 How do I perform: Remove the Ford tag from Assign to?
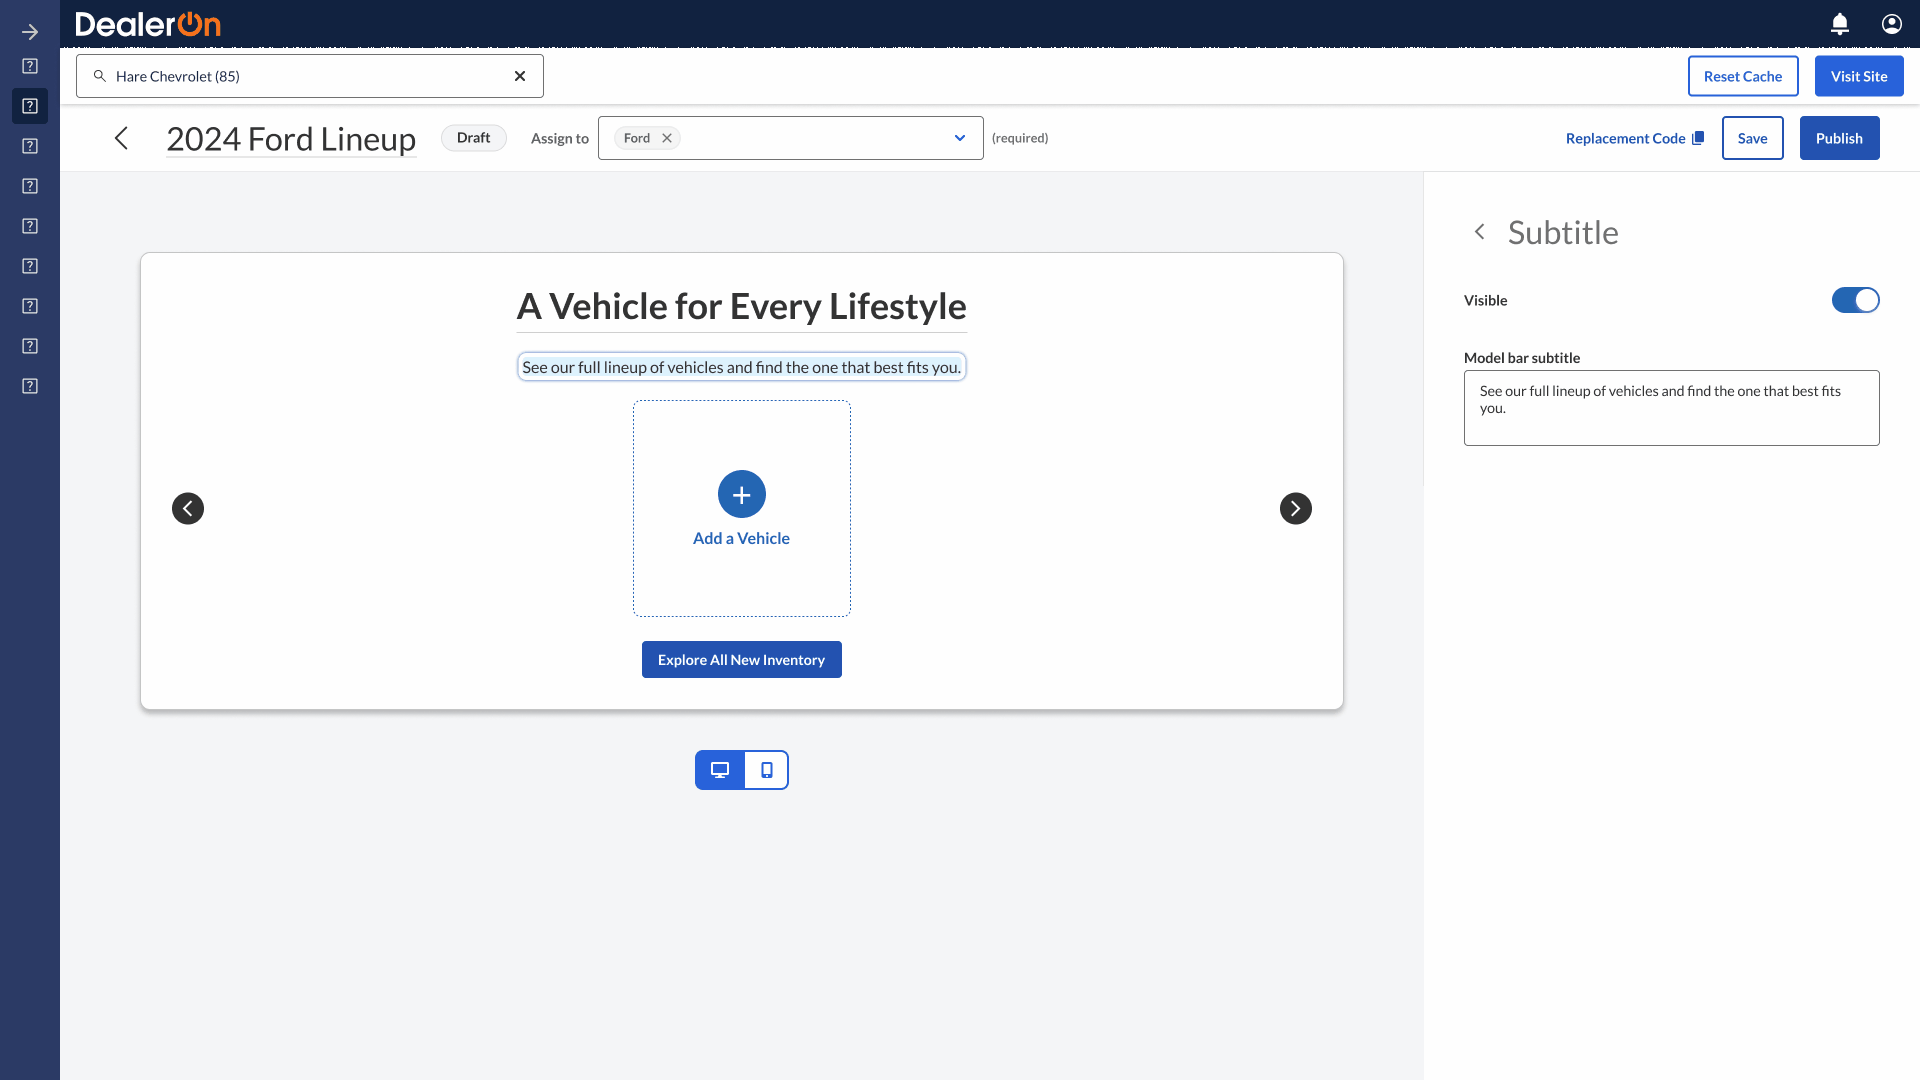667,138
